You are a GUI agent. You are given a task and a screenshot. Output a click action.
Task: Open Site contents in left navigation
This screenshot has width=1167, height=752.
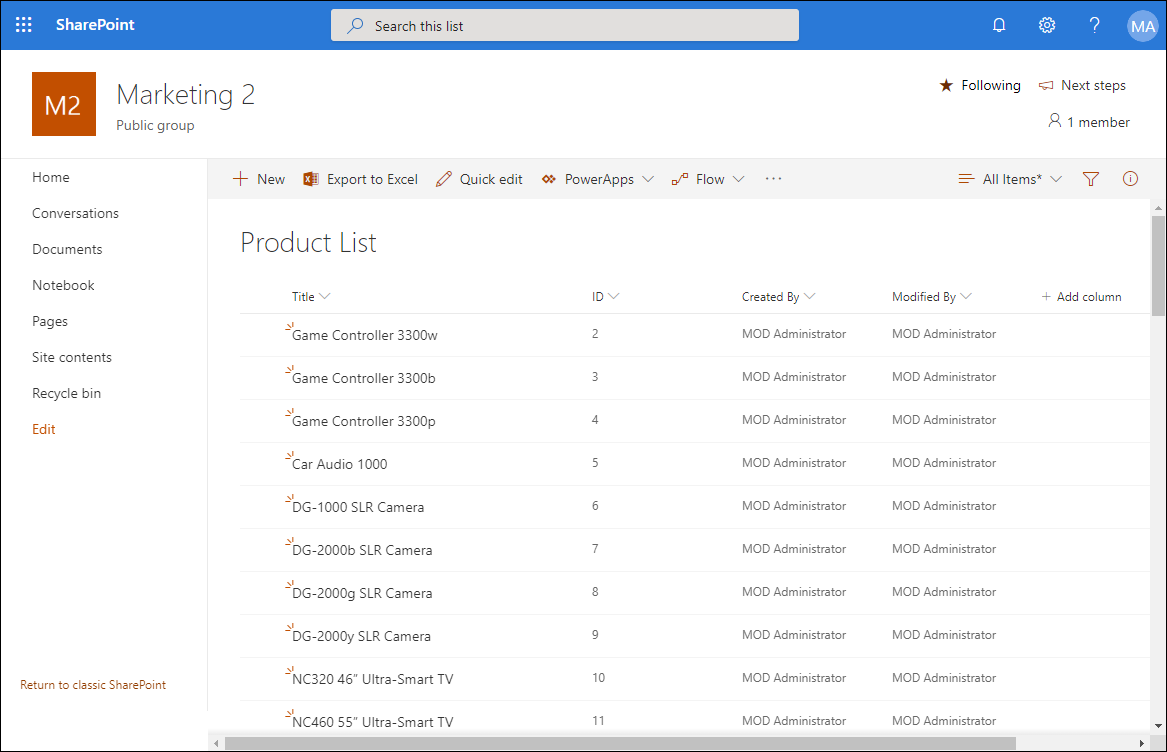(x=72, y=357)
